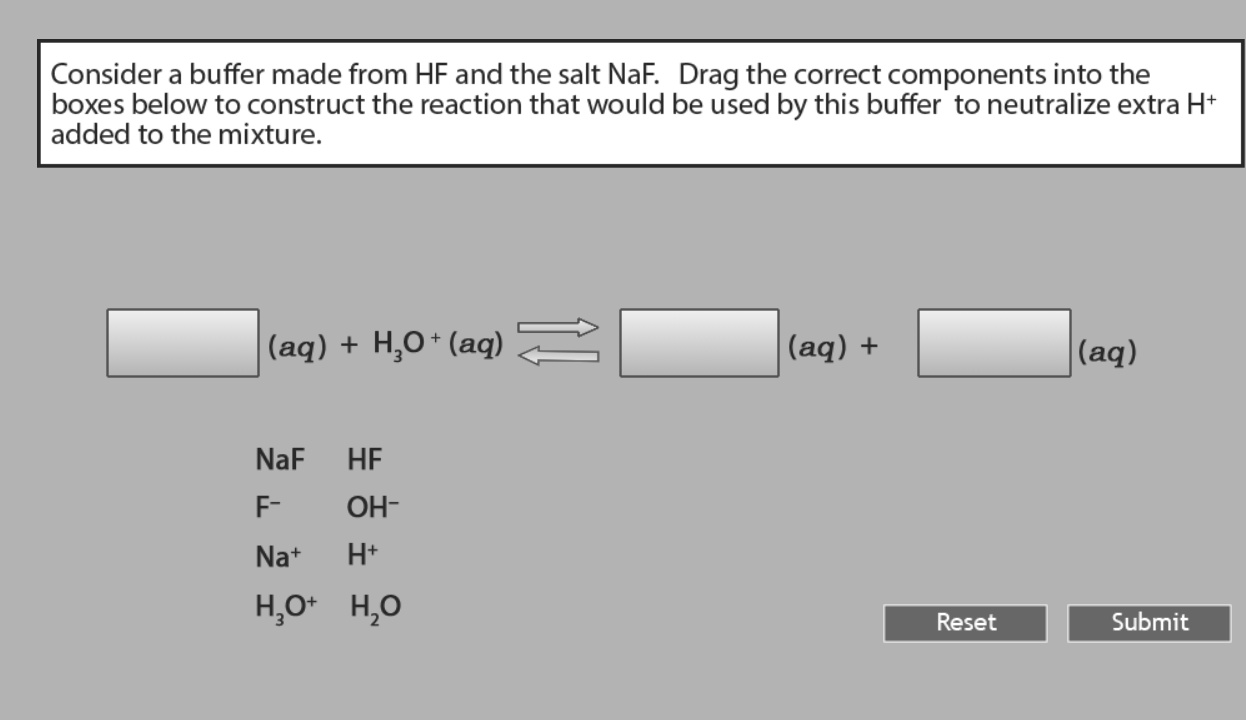Select the H₂O component
This screenshot has width=1246, height=720.
point(374,606)
